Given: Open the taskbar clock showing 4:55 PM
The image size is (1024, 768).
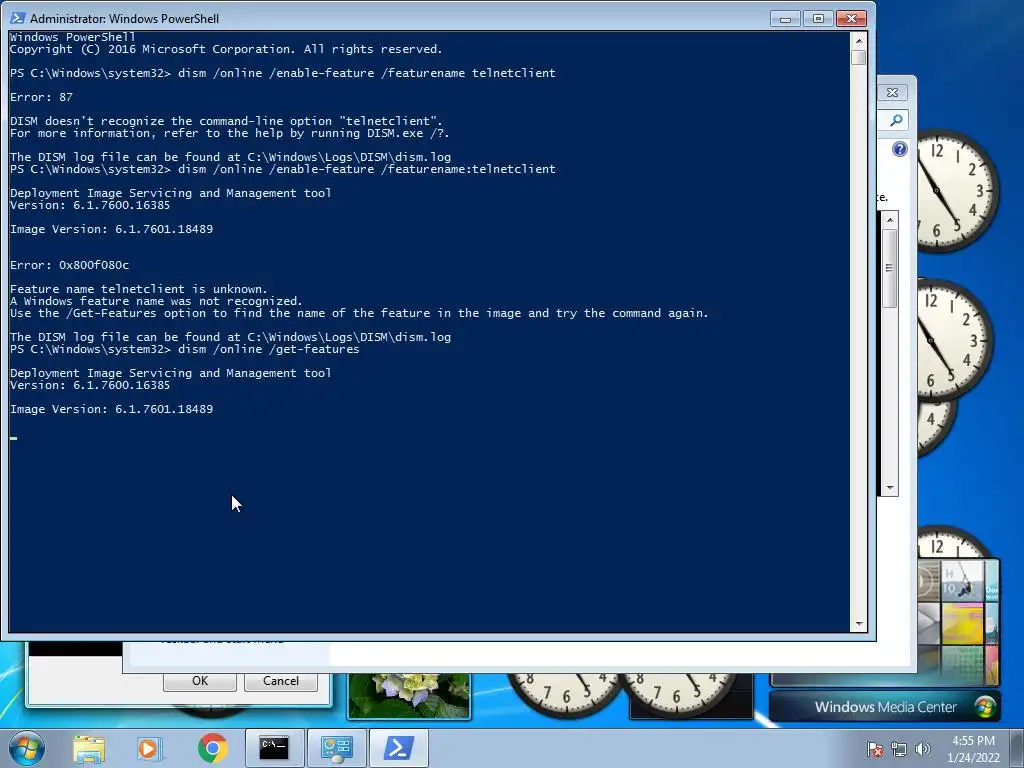Looking at the screenshot, I should [973, 749].
